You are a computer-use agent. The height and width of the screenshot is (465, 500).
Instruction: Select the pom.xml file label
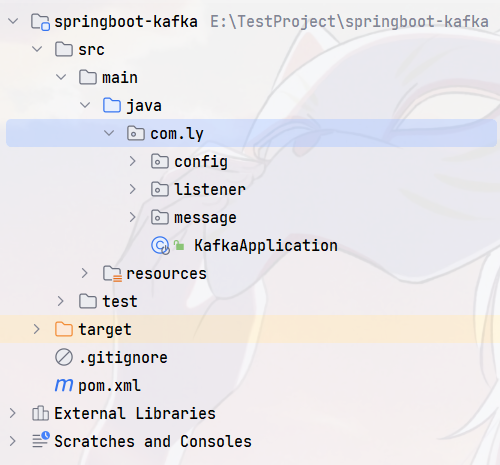coord(109,386)
